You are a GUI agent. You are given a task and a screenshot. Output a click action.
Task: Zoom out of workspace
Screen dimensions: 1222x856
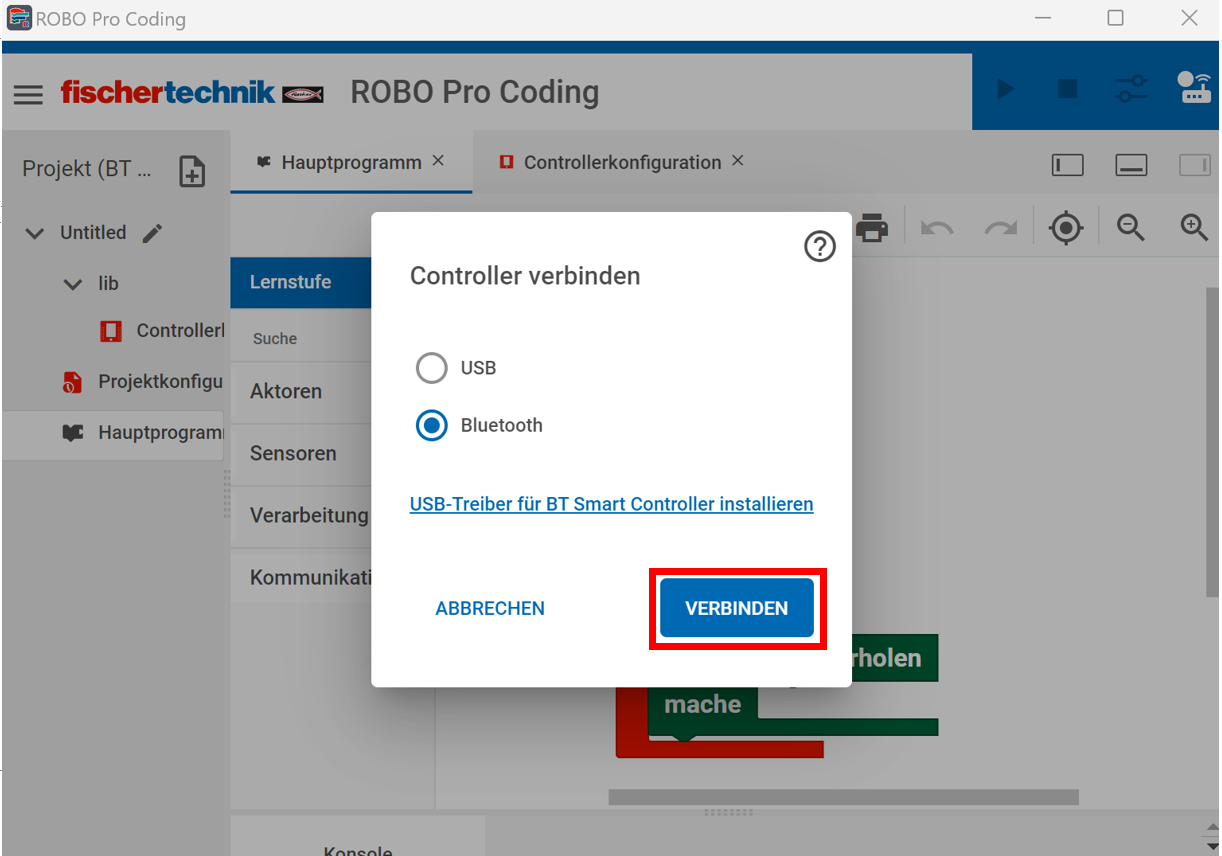pyautogui.click(x=1131, y=227)
